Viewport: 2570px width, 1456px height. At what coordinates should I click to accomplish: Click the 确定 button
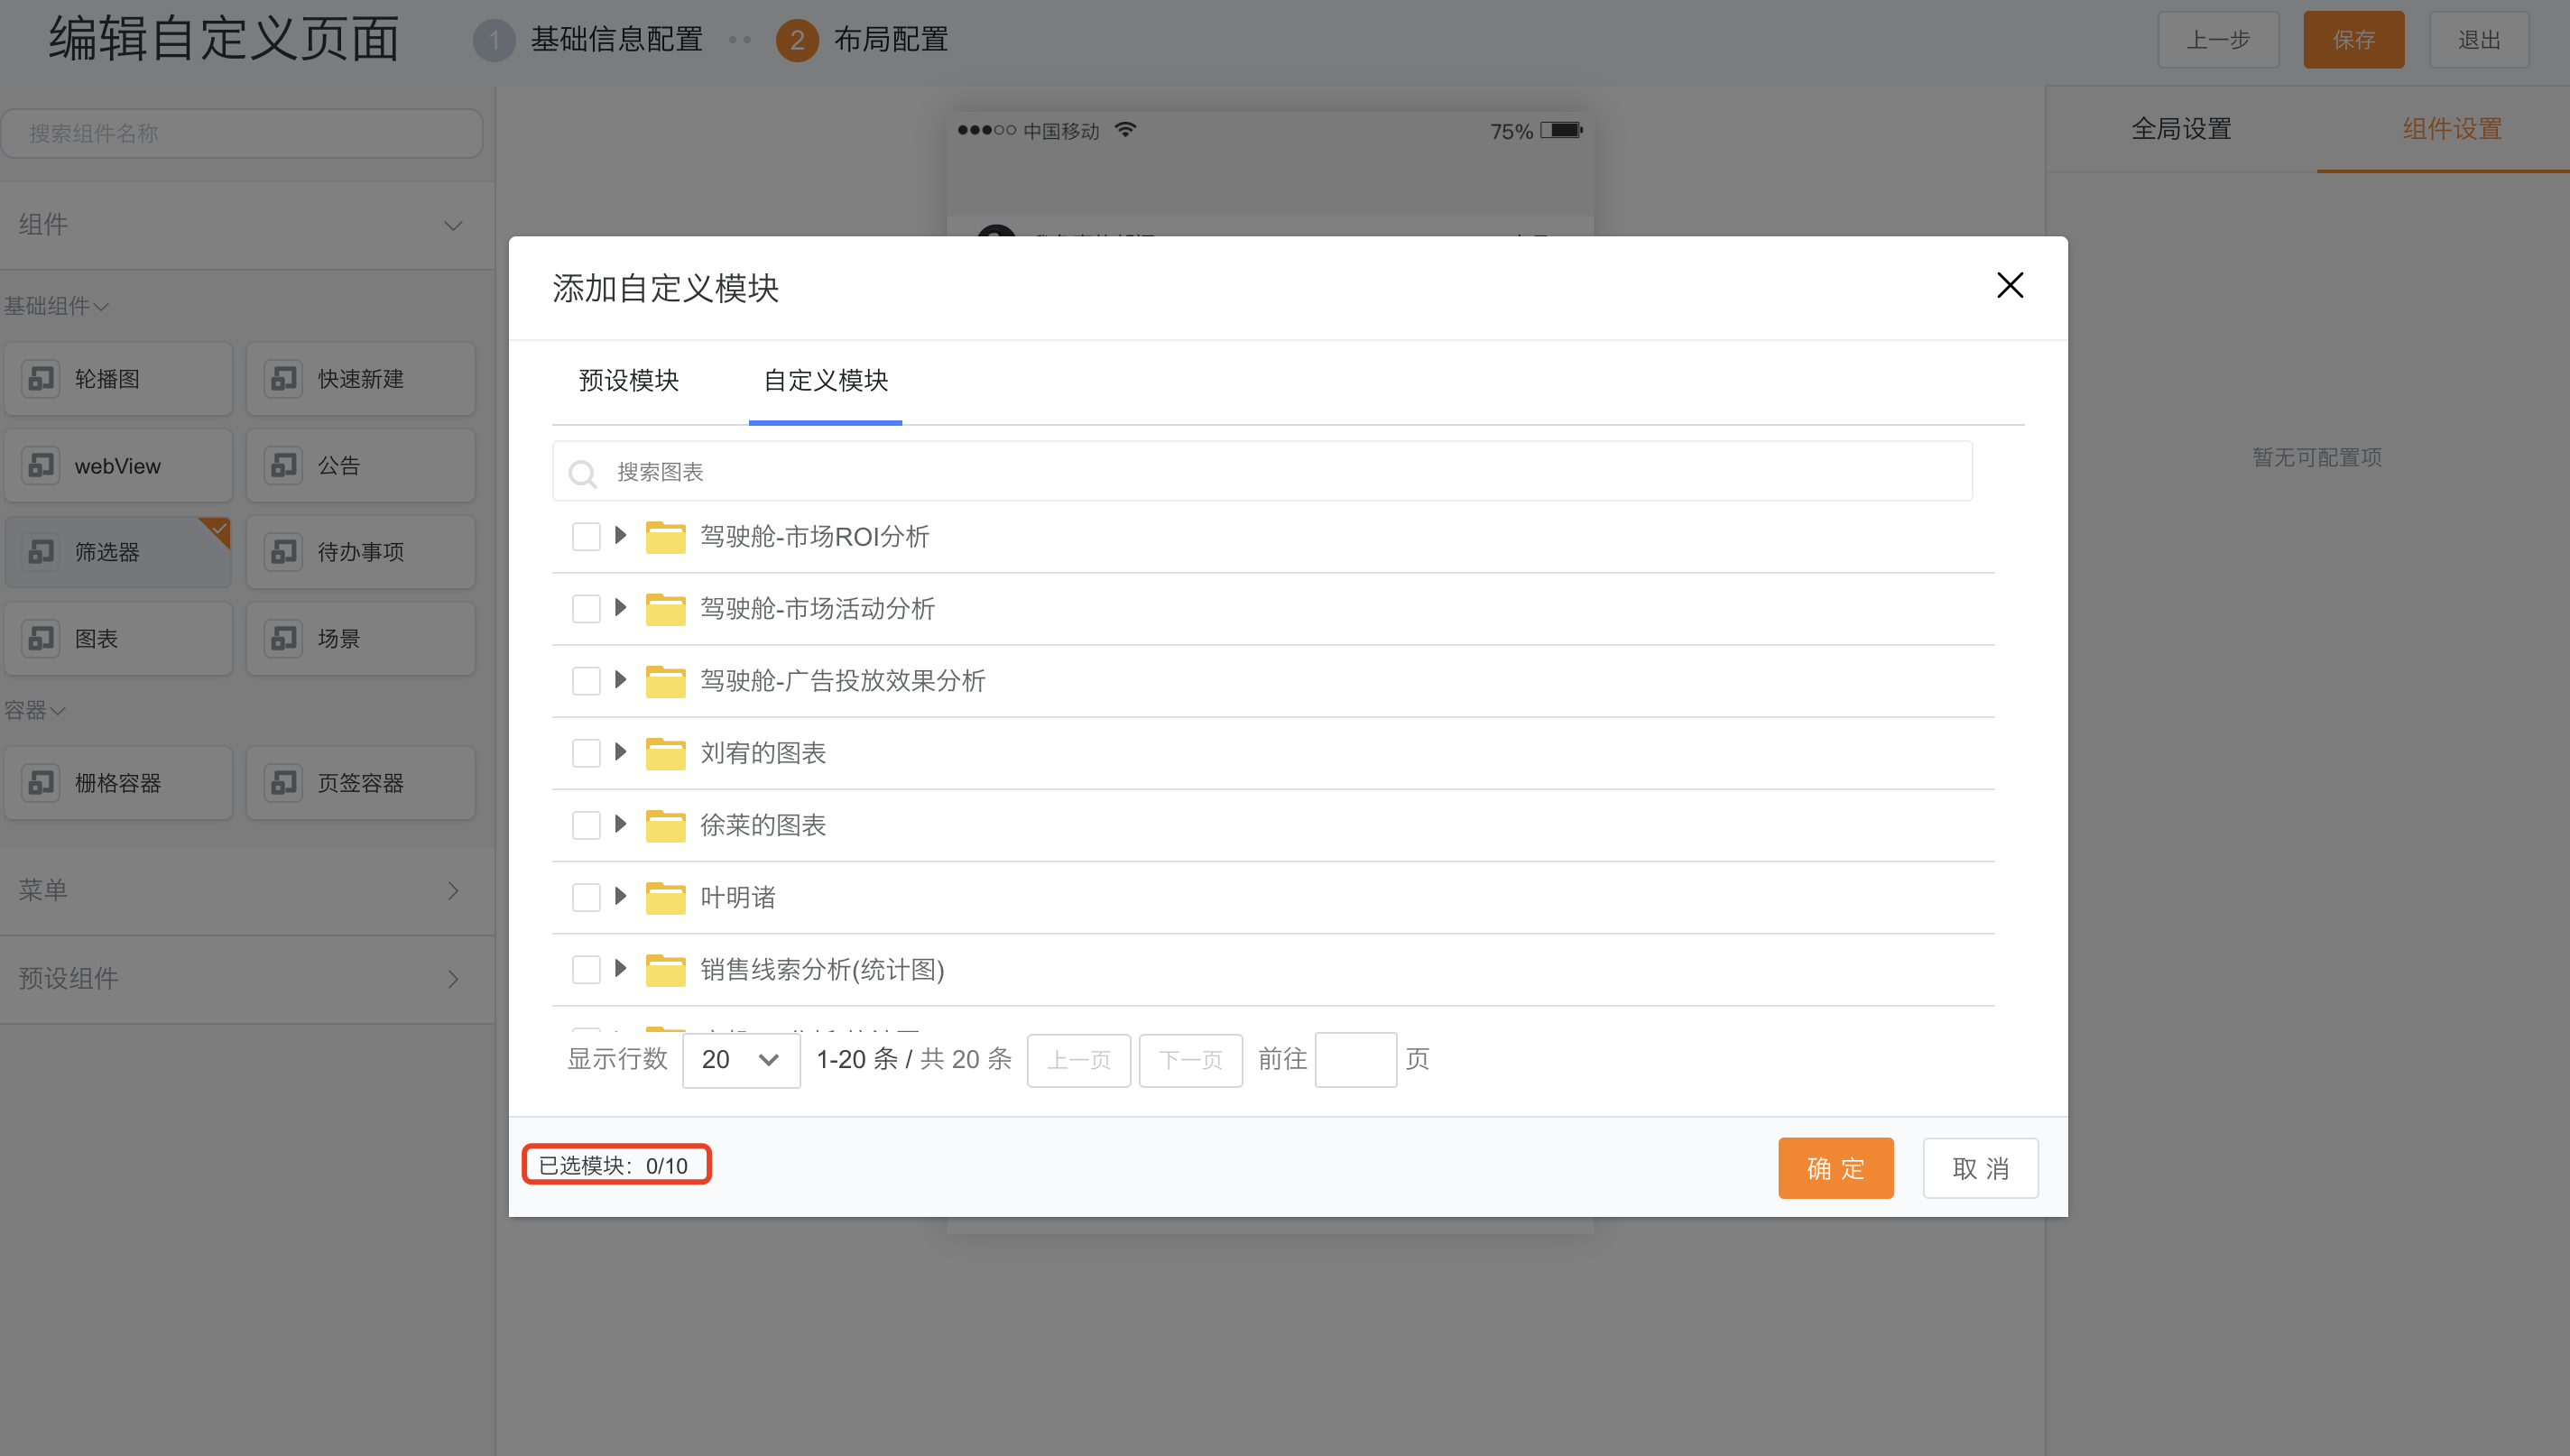pos(1835,1168)
